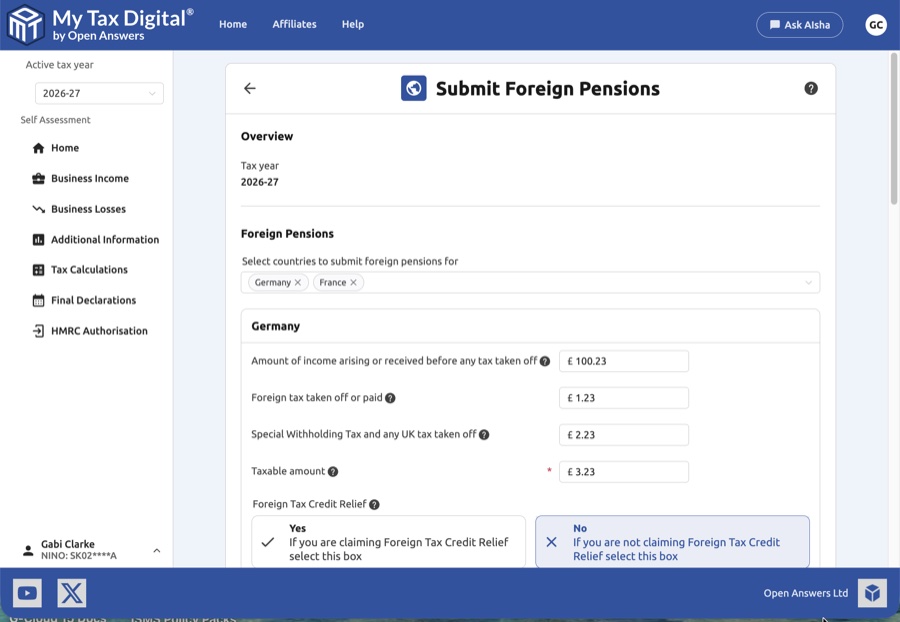Open the active tax year dropdown

click(99, 93)
